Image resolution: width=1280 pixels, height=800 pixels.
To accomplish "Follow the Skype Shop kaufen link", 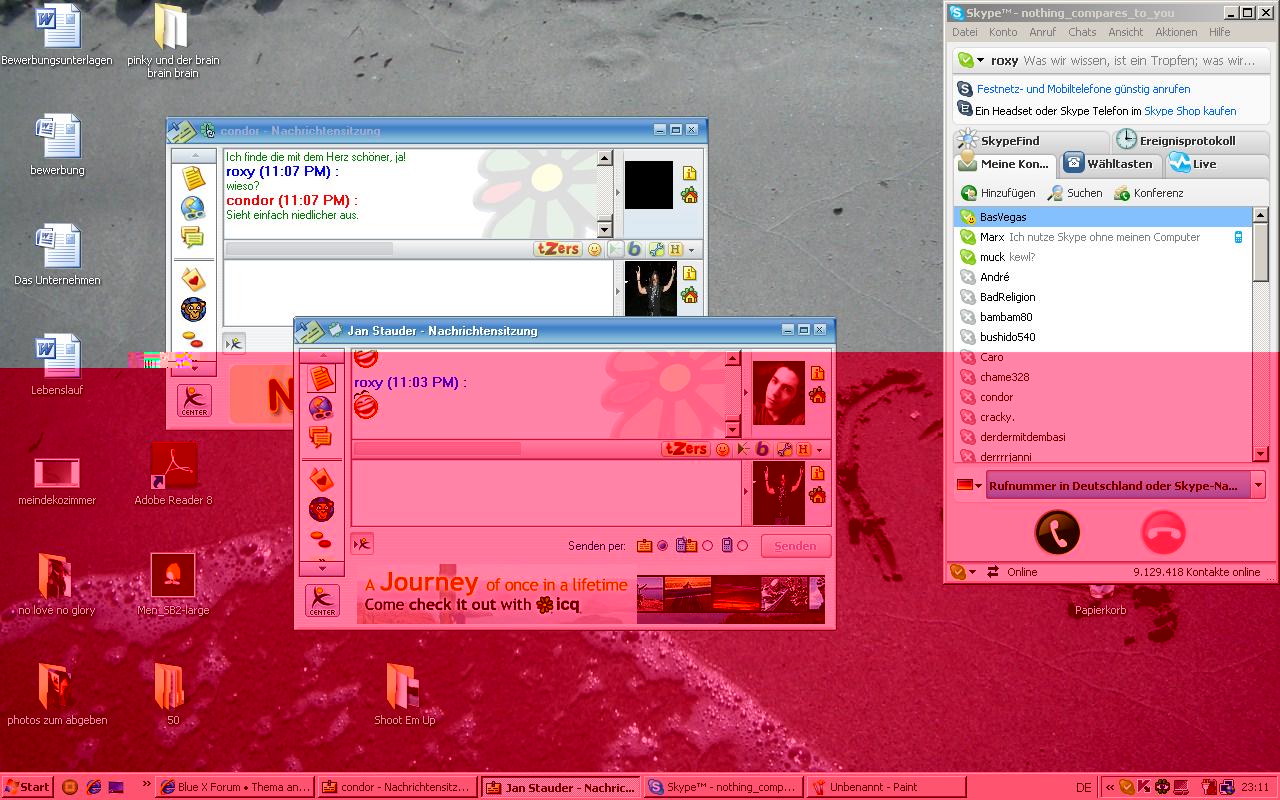I will coord(1190,111).
